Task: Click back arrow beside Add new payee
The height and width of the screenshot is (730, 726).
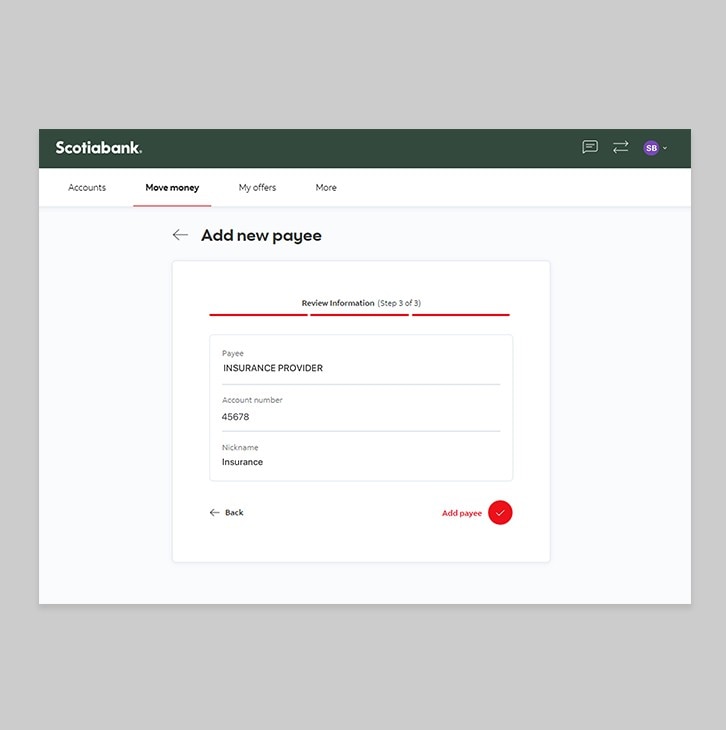Action: pos(180,235)
